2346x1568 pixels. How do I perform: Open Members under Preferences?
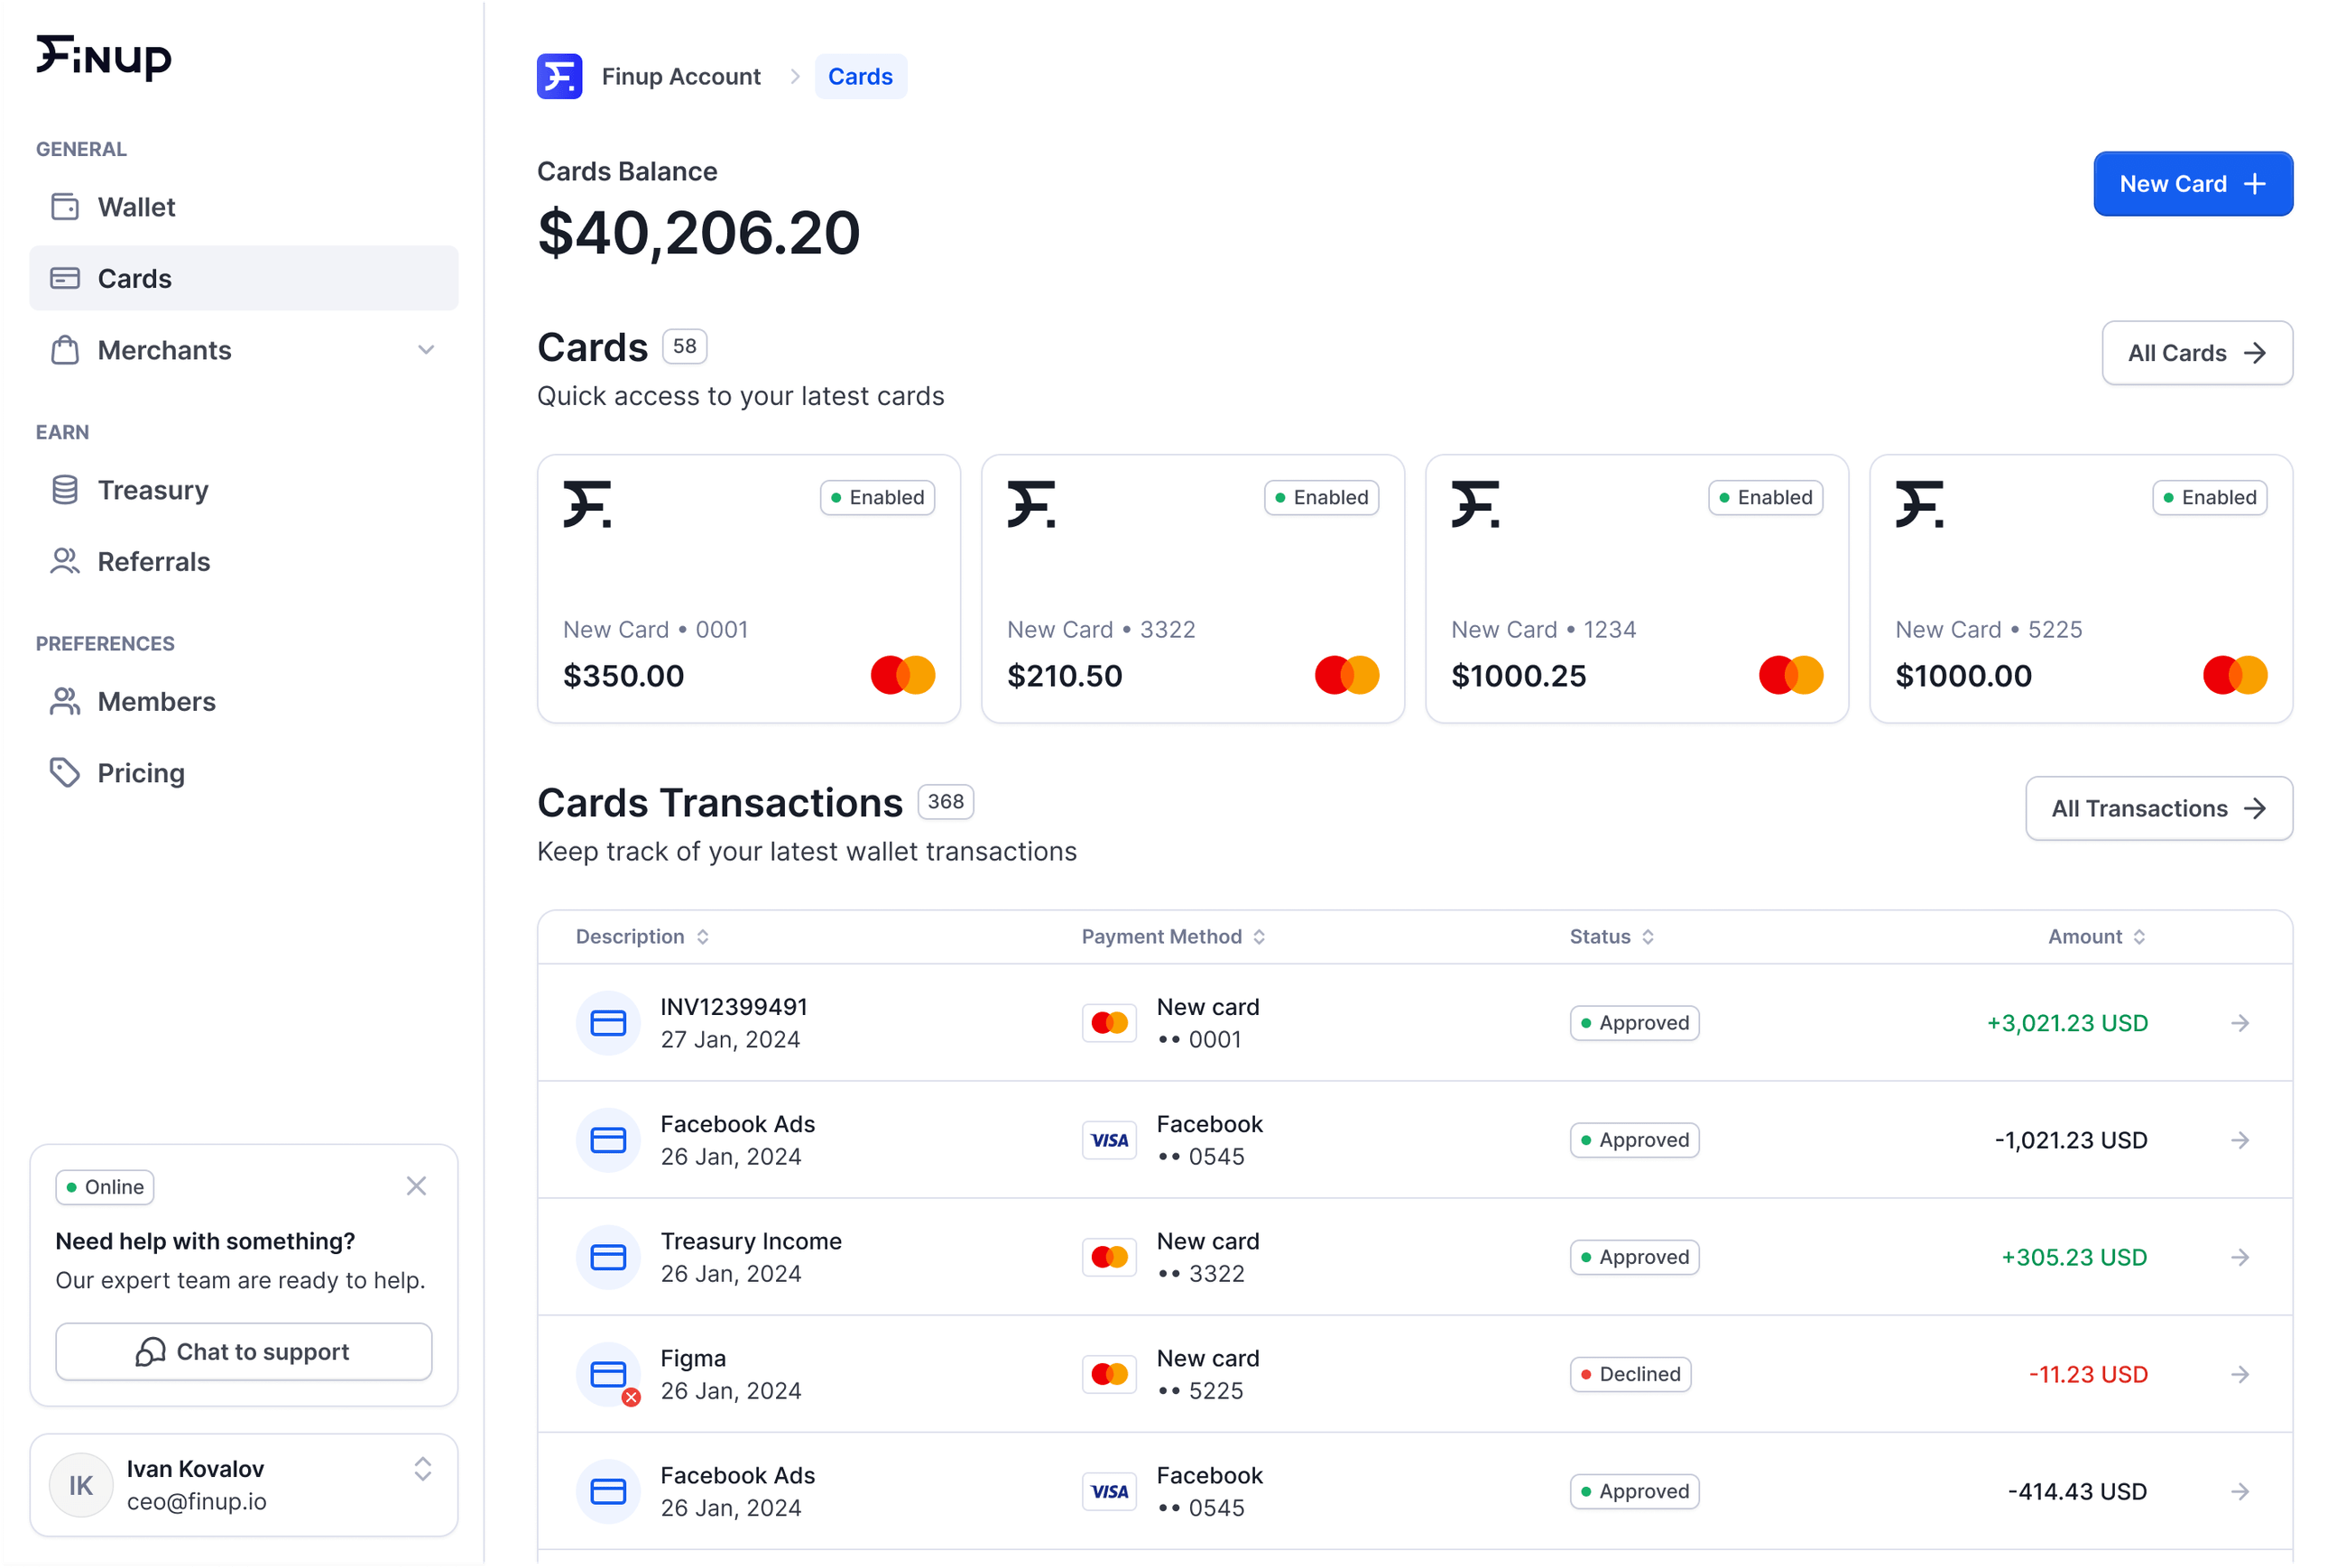point(157,701)
